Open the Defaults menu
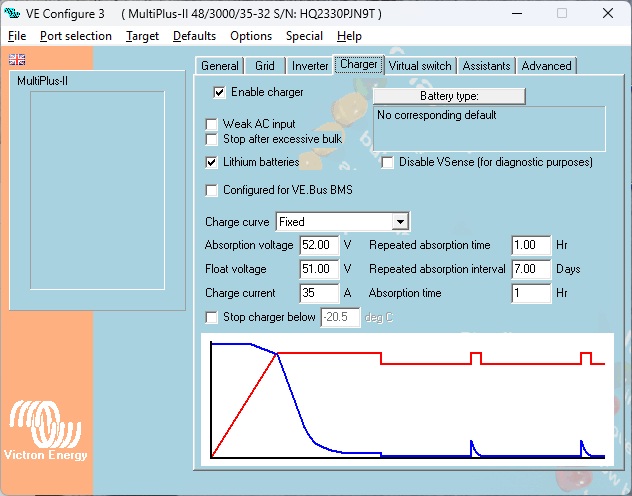 coord(194,36)
